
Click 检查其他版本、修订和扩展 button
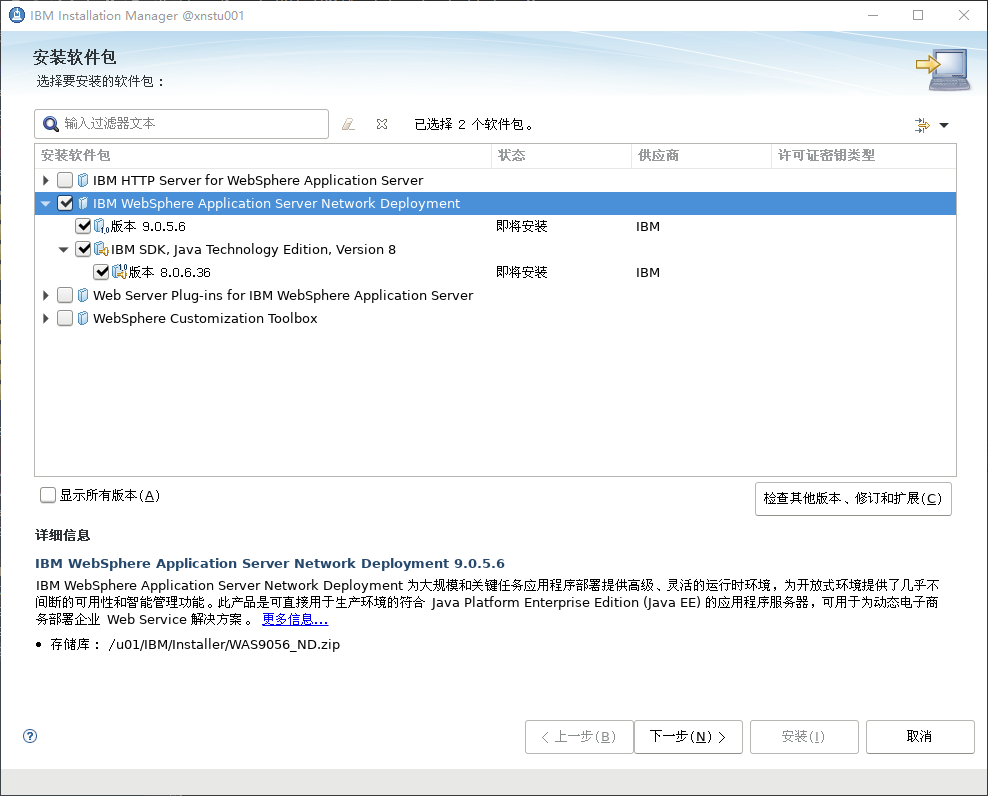point(853,499)
